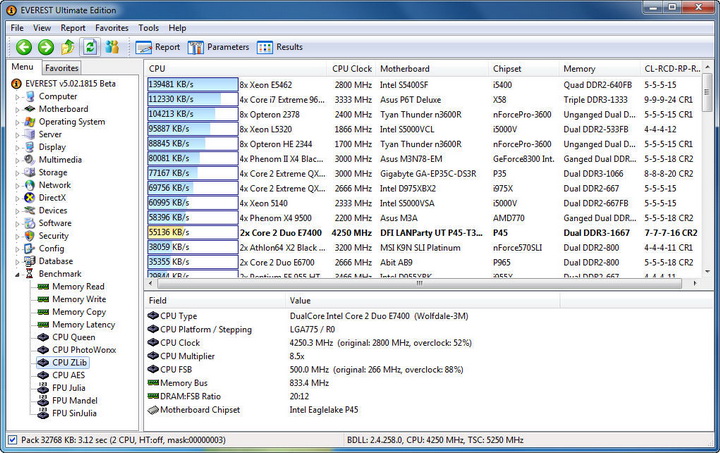This screenshot has width=720, height=453.
Task: Select the Computer tree icon
Action: click(30, 96)
